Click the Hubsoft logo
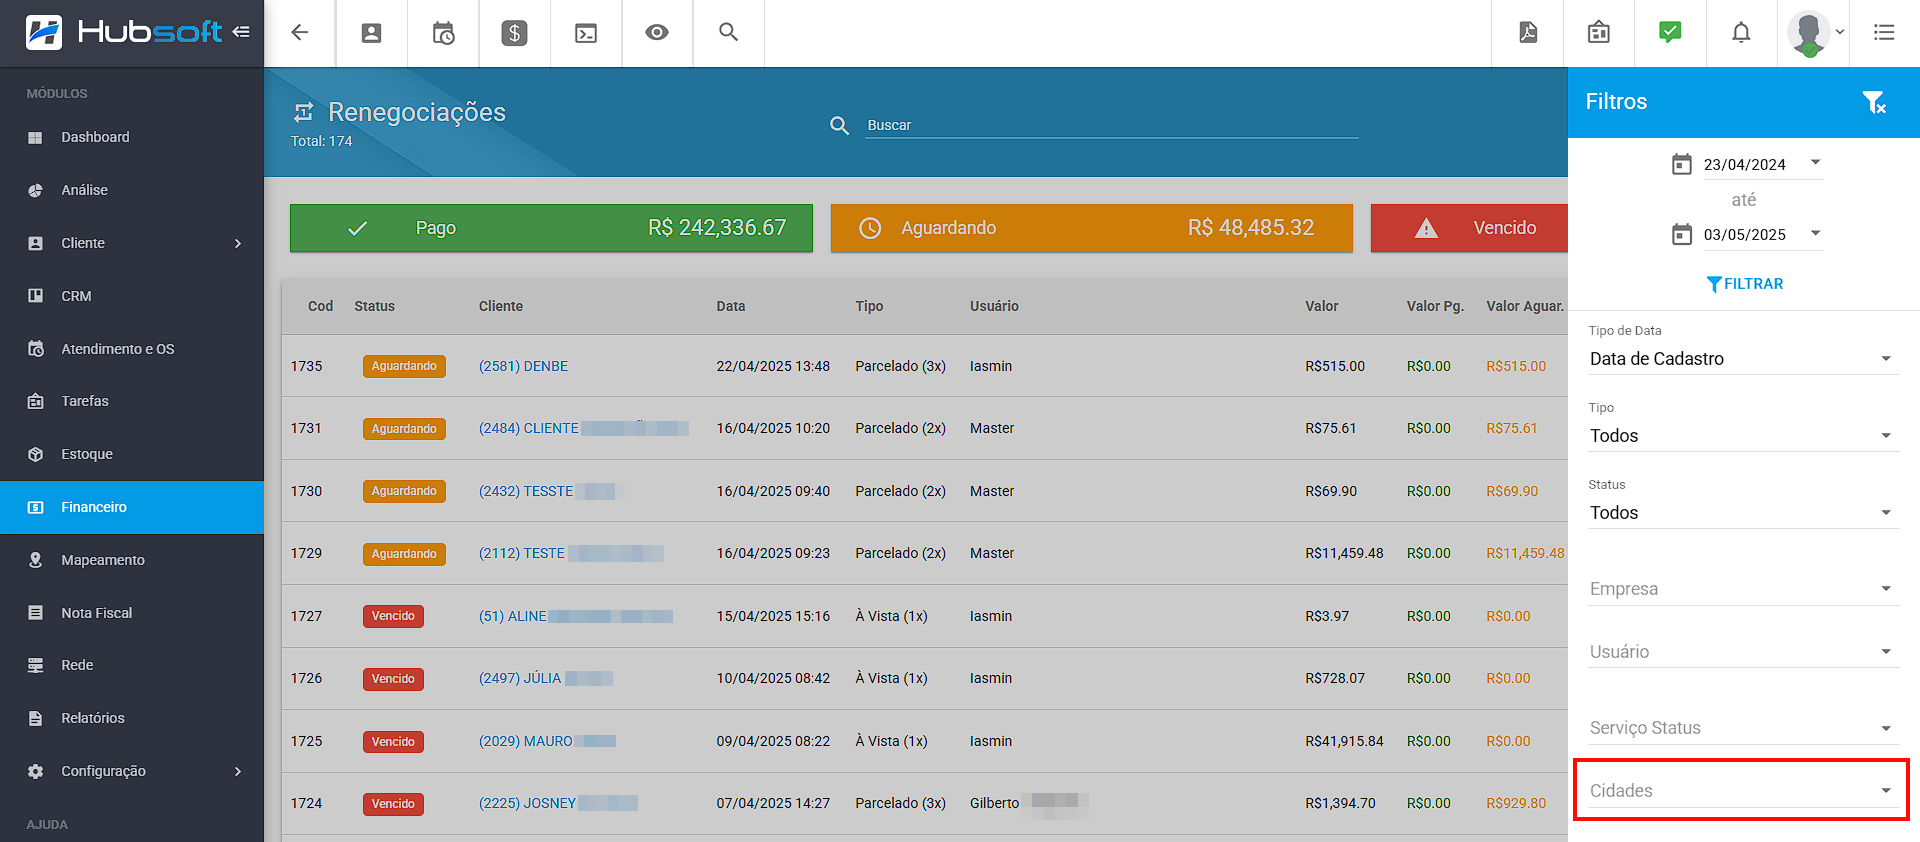 (123, 32)
